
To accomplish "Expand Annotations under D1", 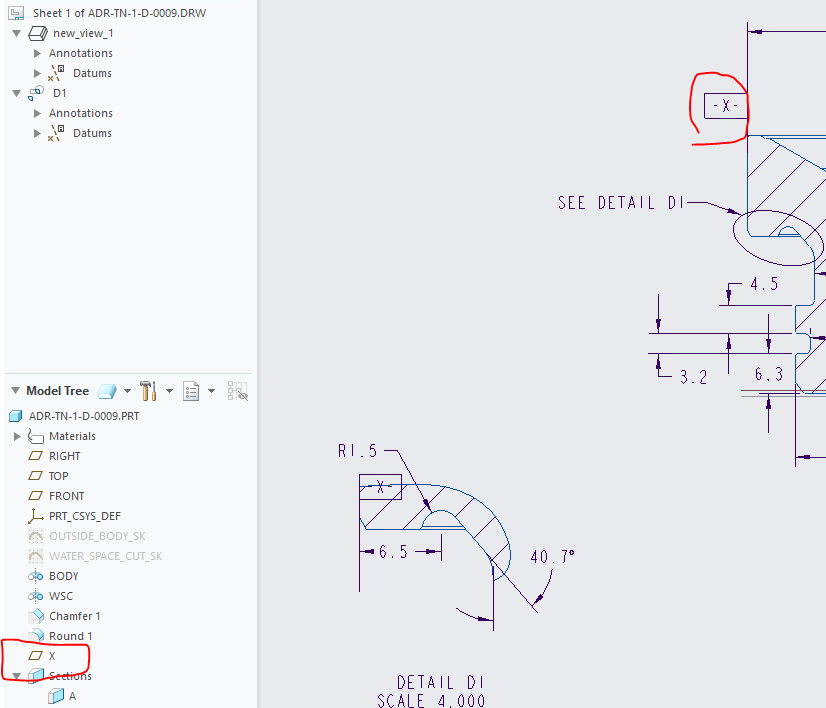I will [37, 113].
